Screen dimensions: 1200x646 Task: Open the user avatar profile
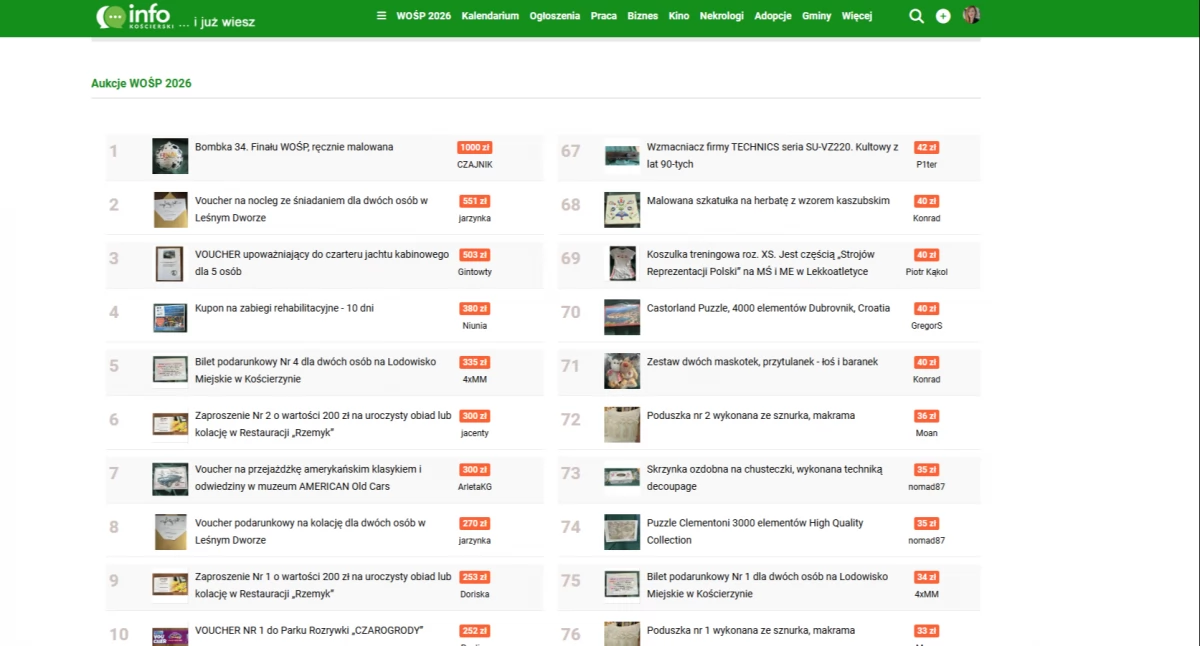pos(971,15)
